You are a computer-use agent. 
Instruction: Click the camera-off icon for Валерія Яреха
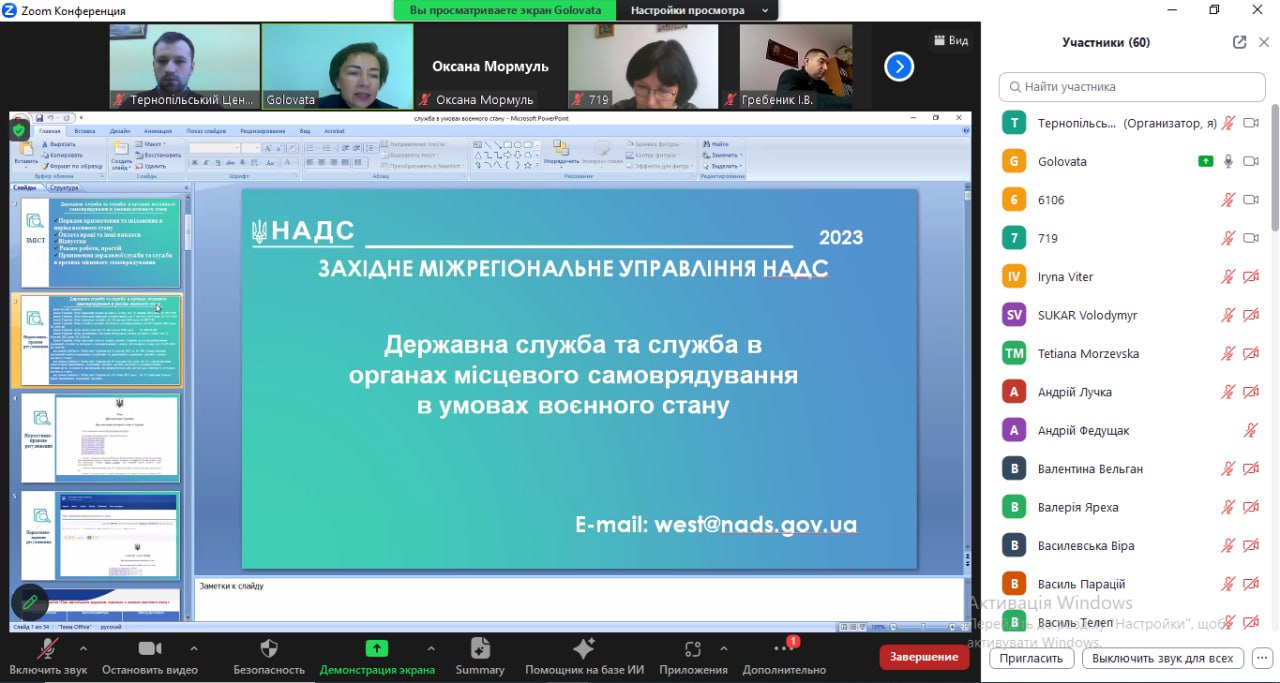pos(1250,507)
